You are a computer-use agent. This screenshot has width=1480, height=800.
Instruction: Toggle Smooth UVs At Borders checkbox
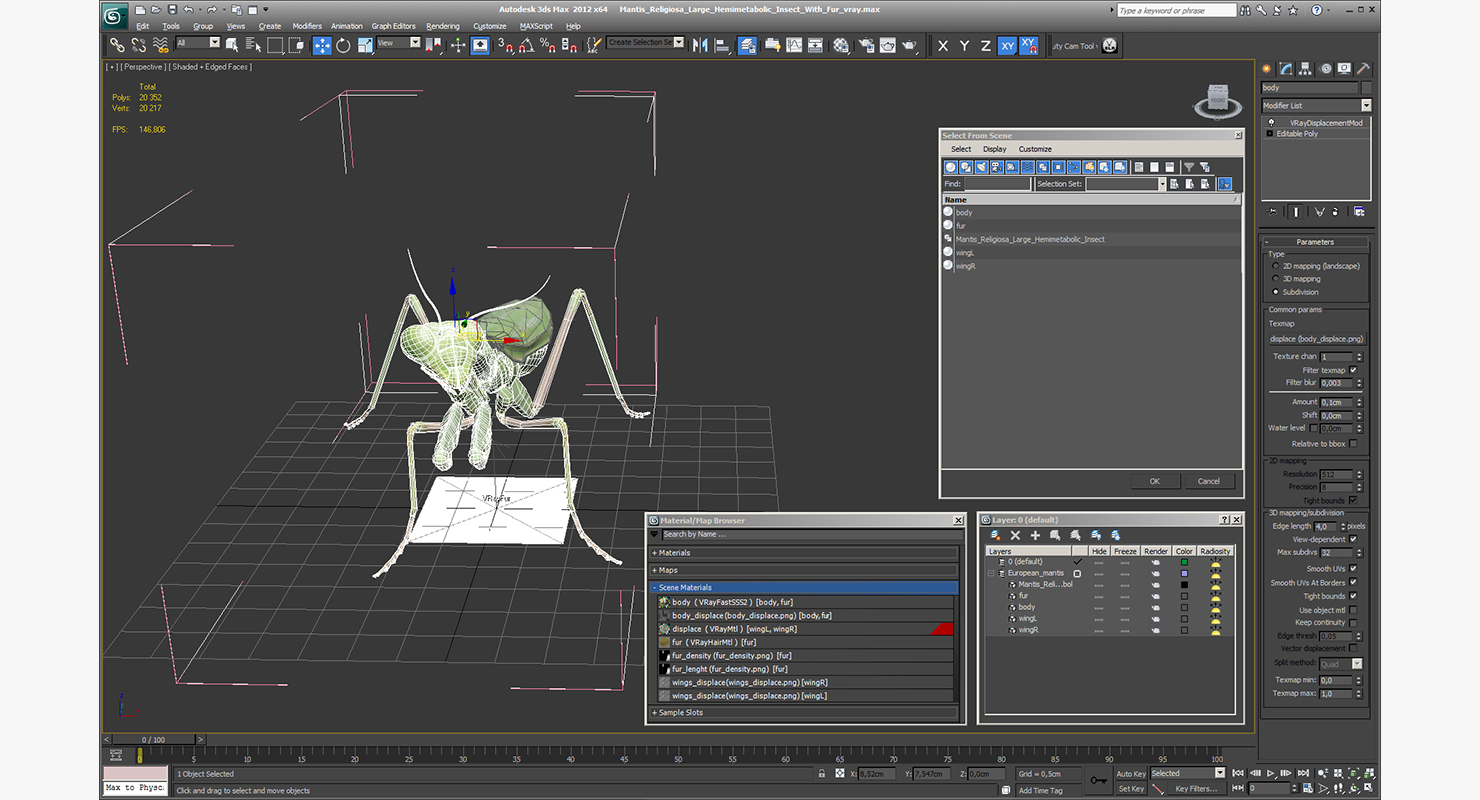(x=1353, y=582)
